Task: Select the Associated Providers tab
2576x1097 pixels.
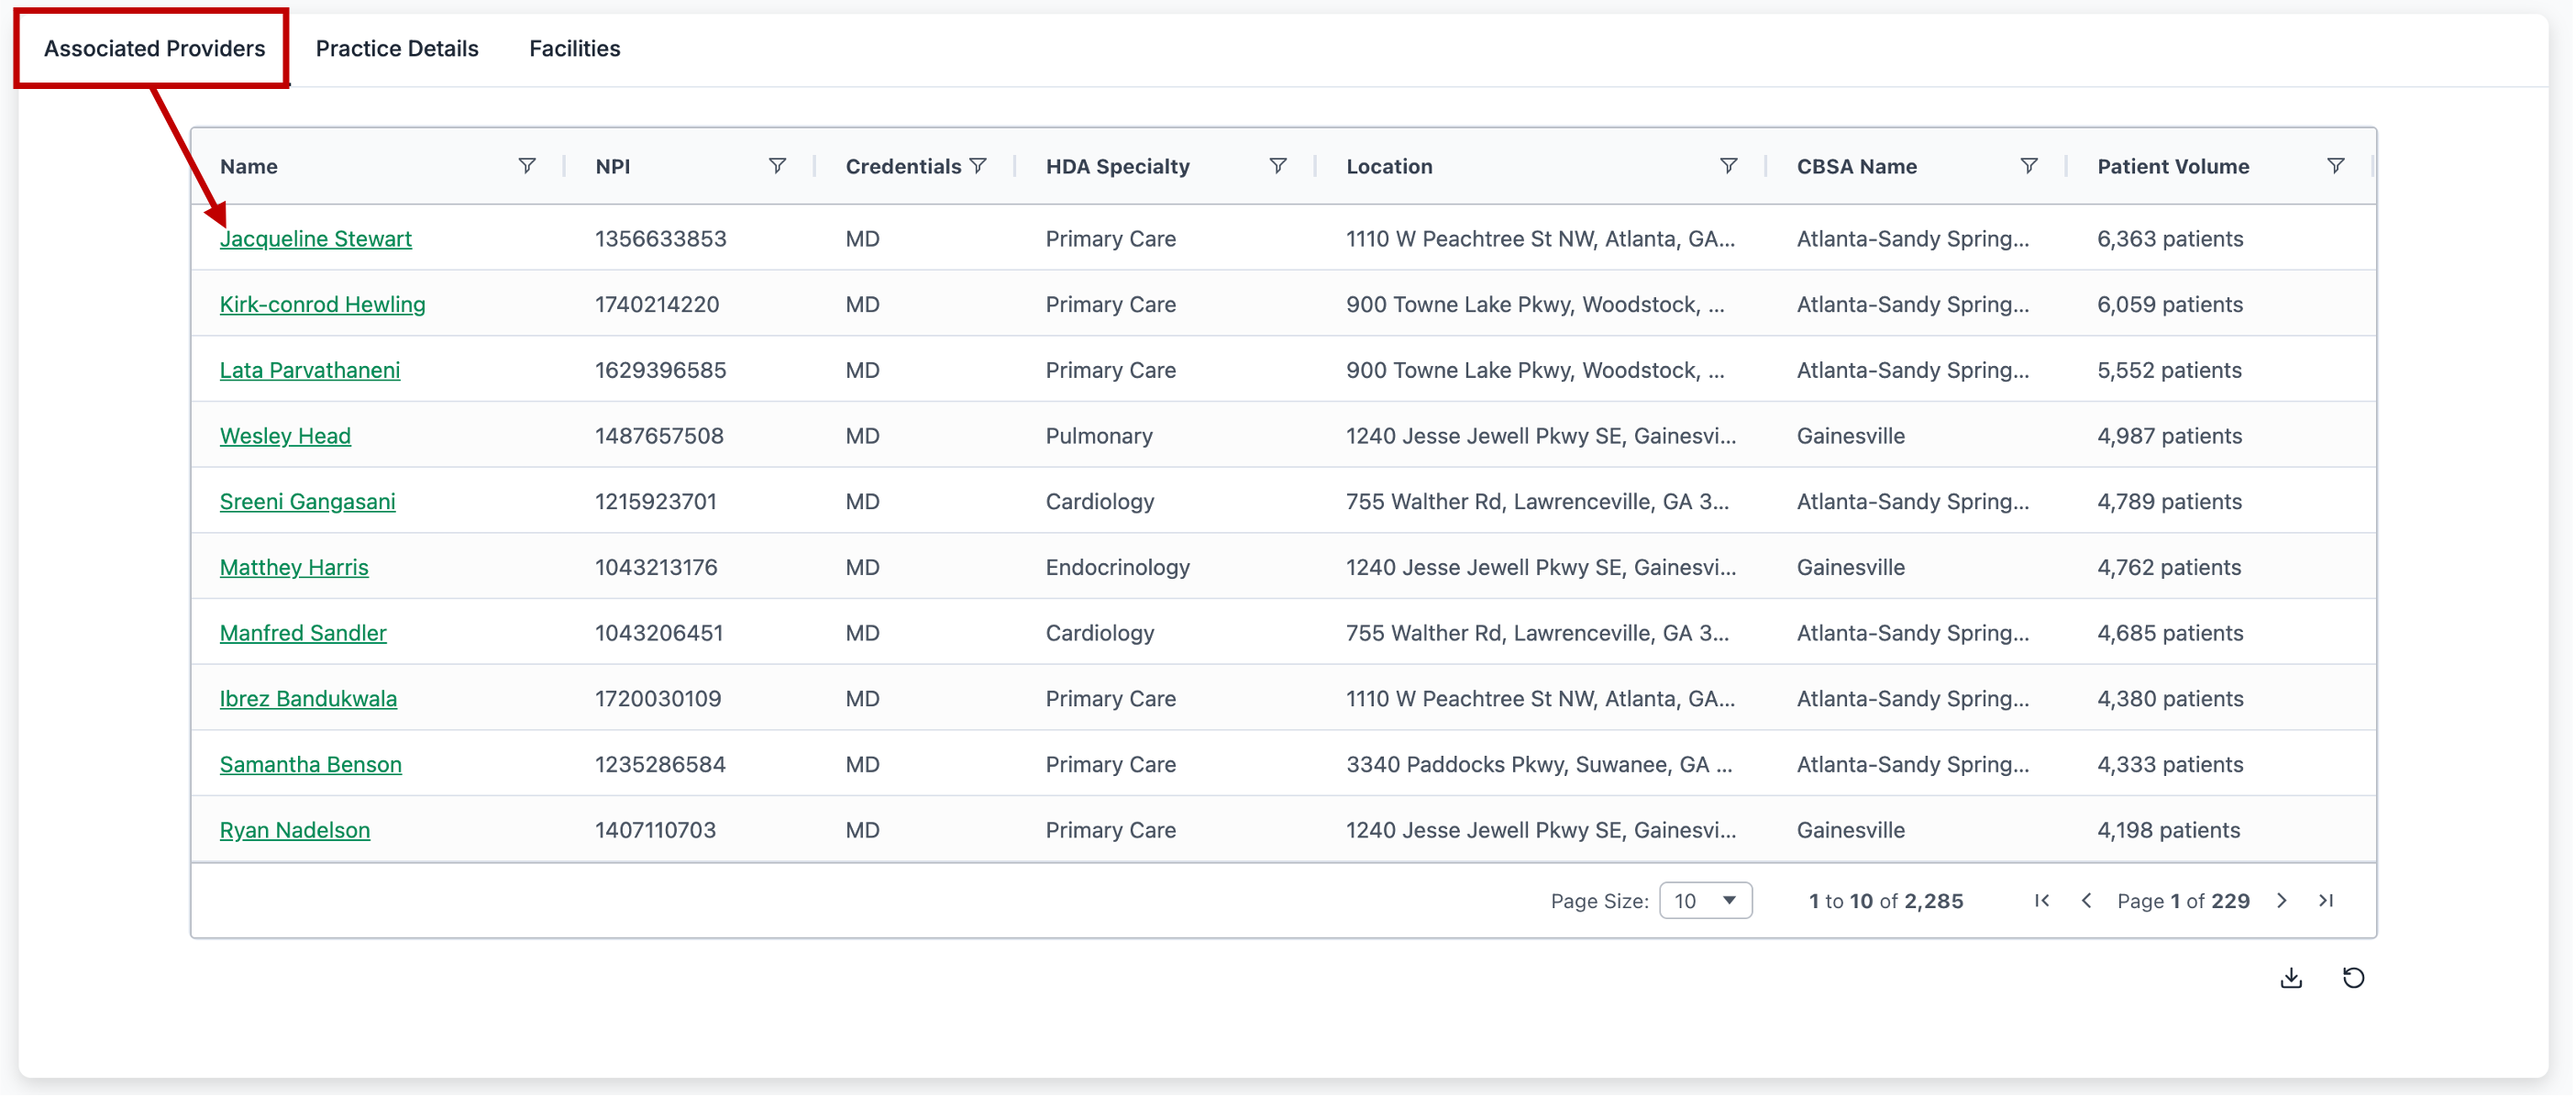Action: tap(154, 48)
